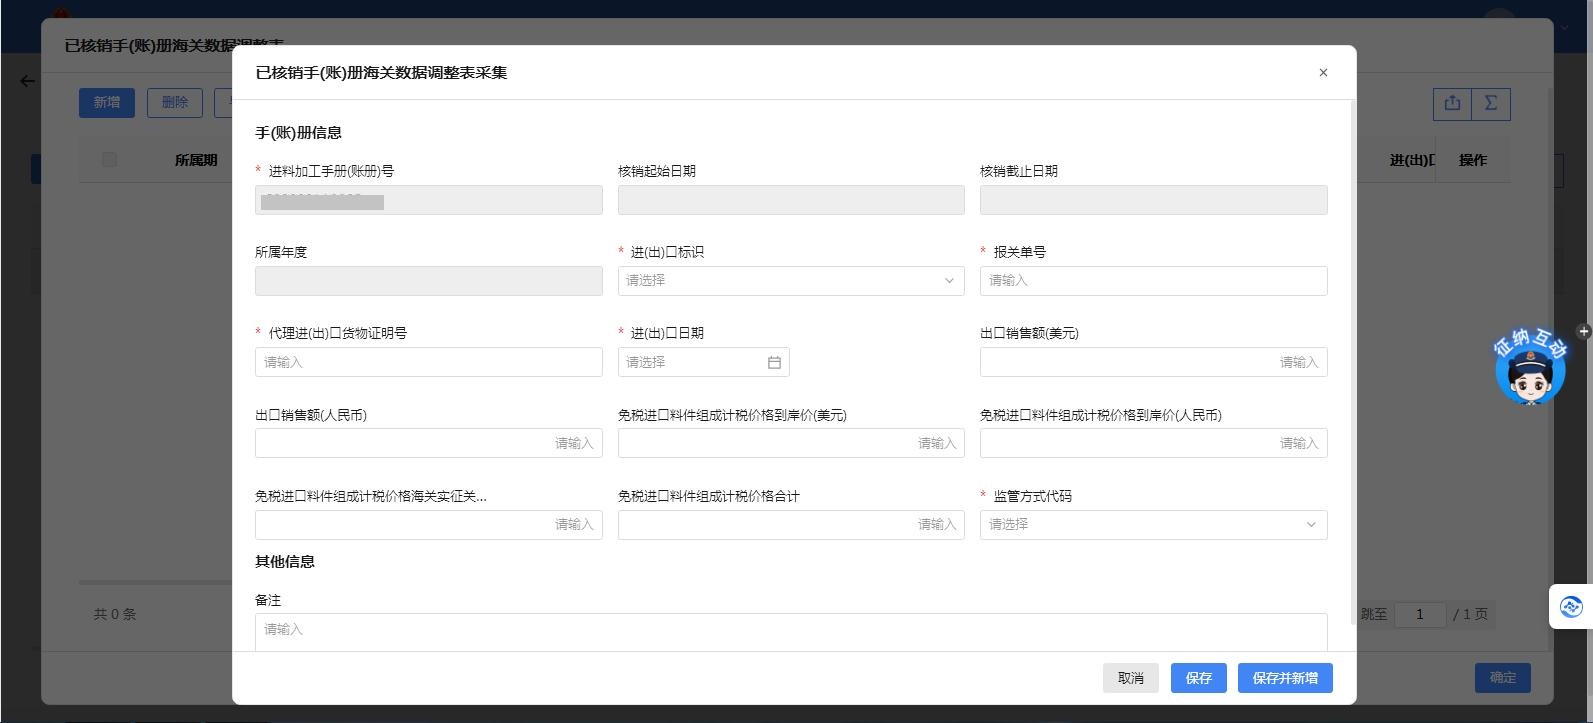Screen dimensions: 1593x723
Task: Click the back arrow on the page
Action: click(27, 81)
